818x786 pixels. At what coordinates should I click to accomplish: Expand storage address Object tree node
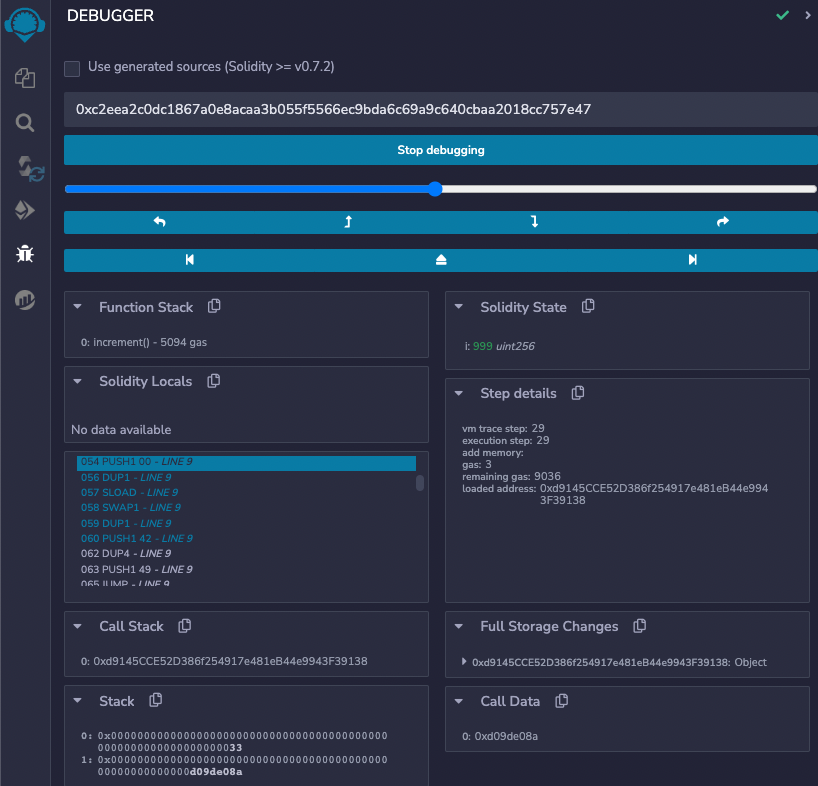click(464, 661)
